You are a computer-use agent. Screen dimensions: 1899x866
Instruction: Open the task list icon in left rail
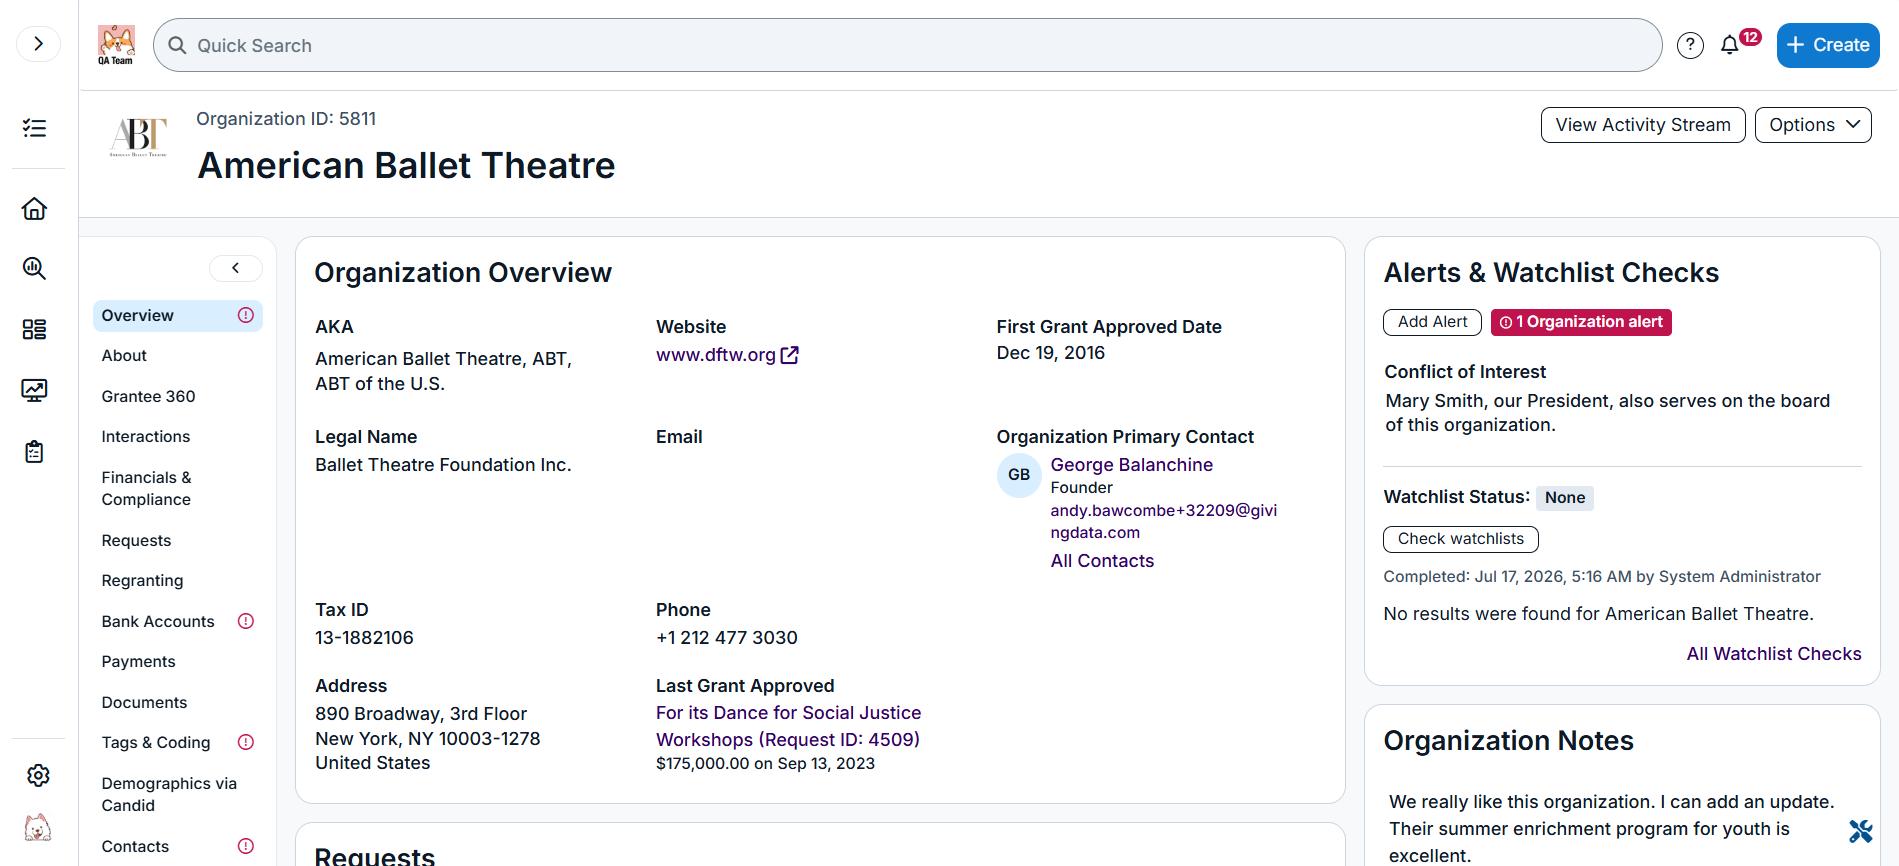[35, 128]
